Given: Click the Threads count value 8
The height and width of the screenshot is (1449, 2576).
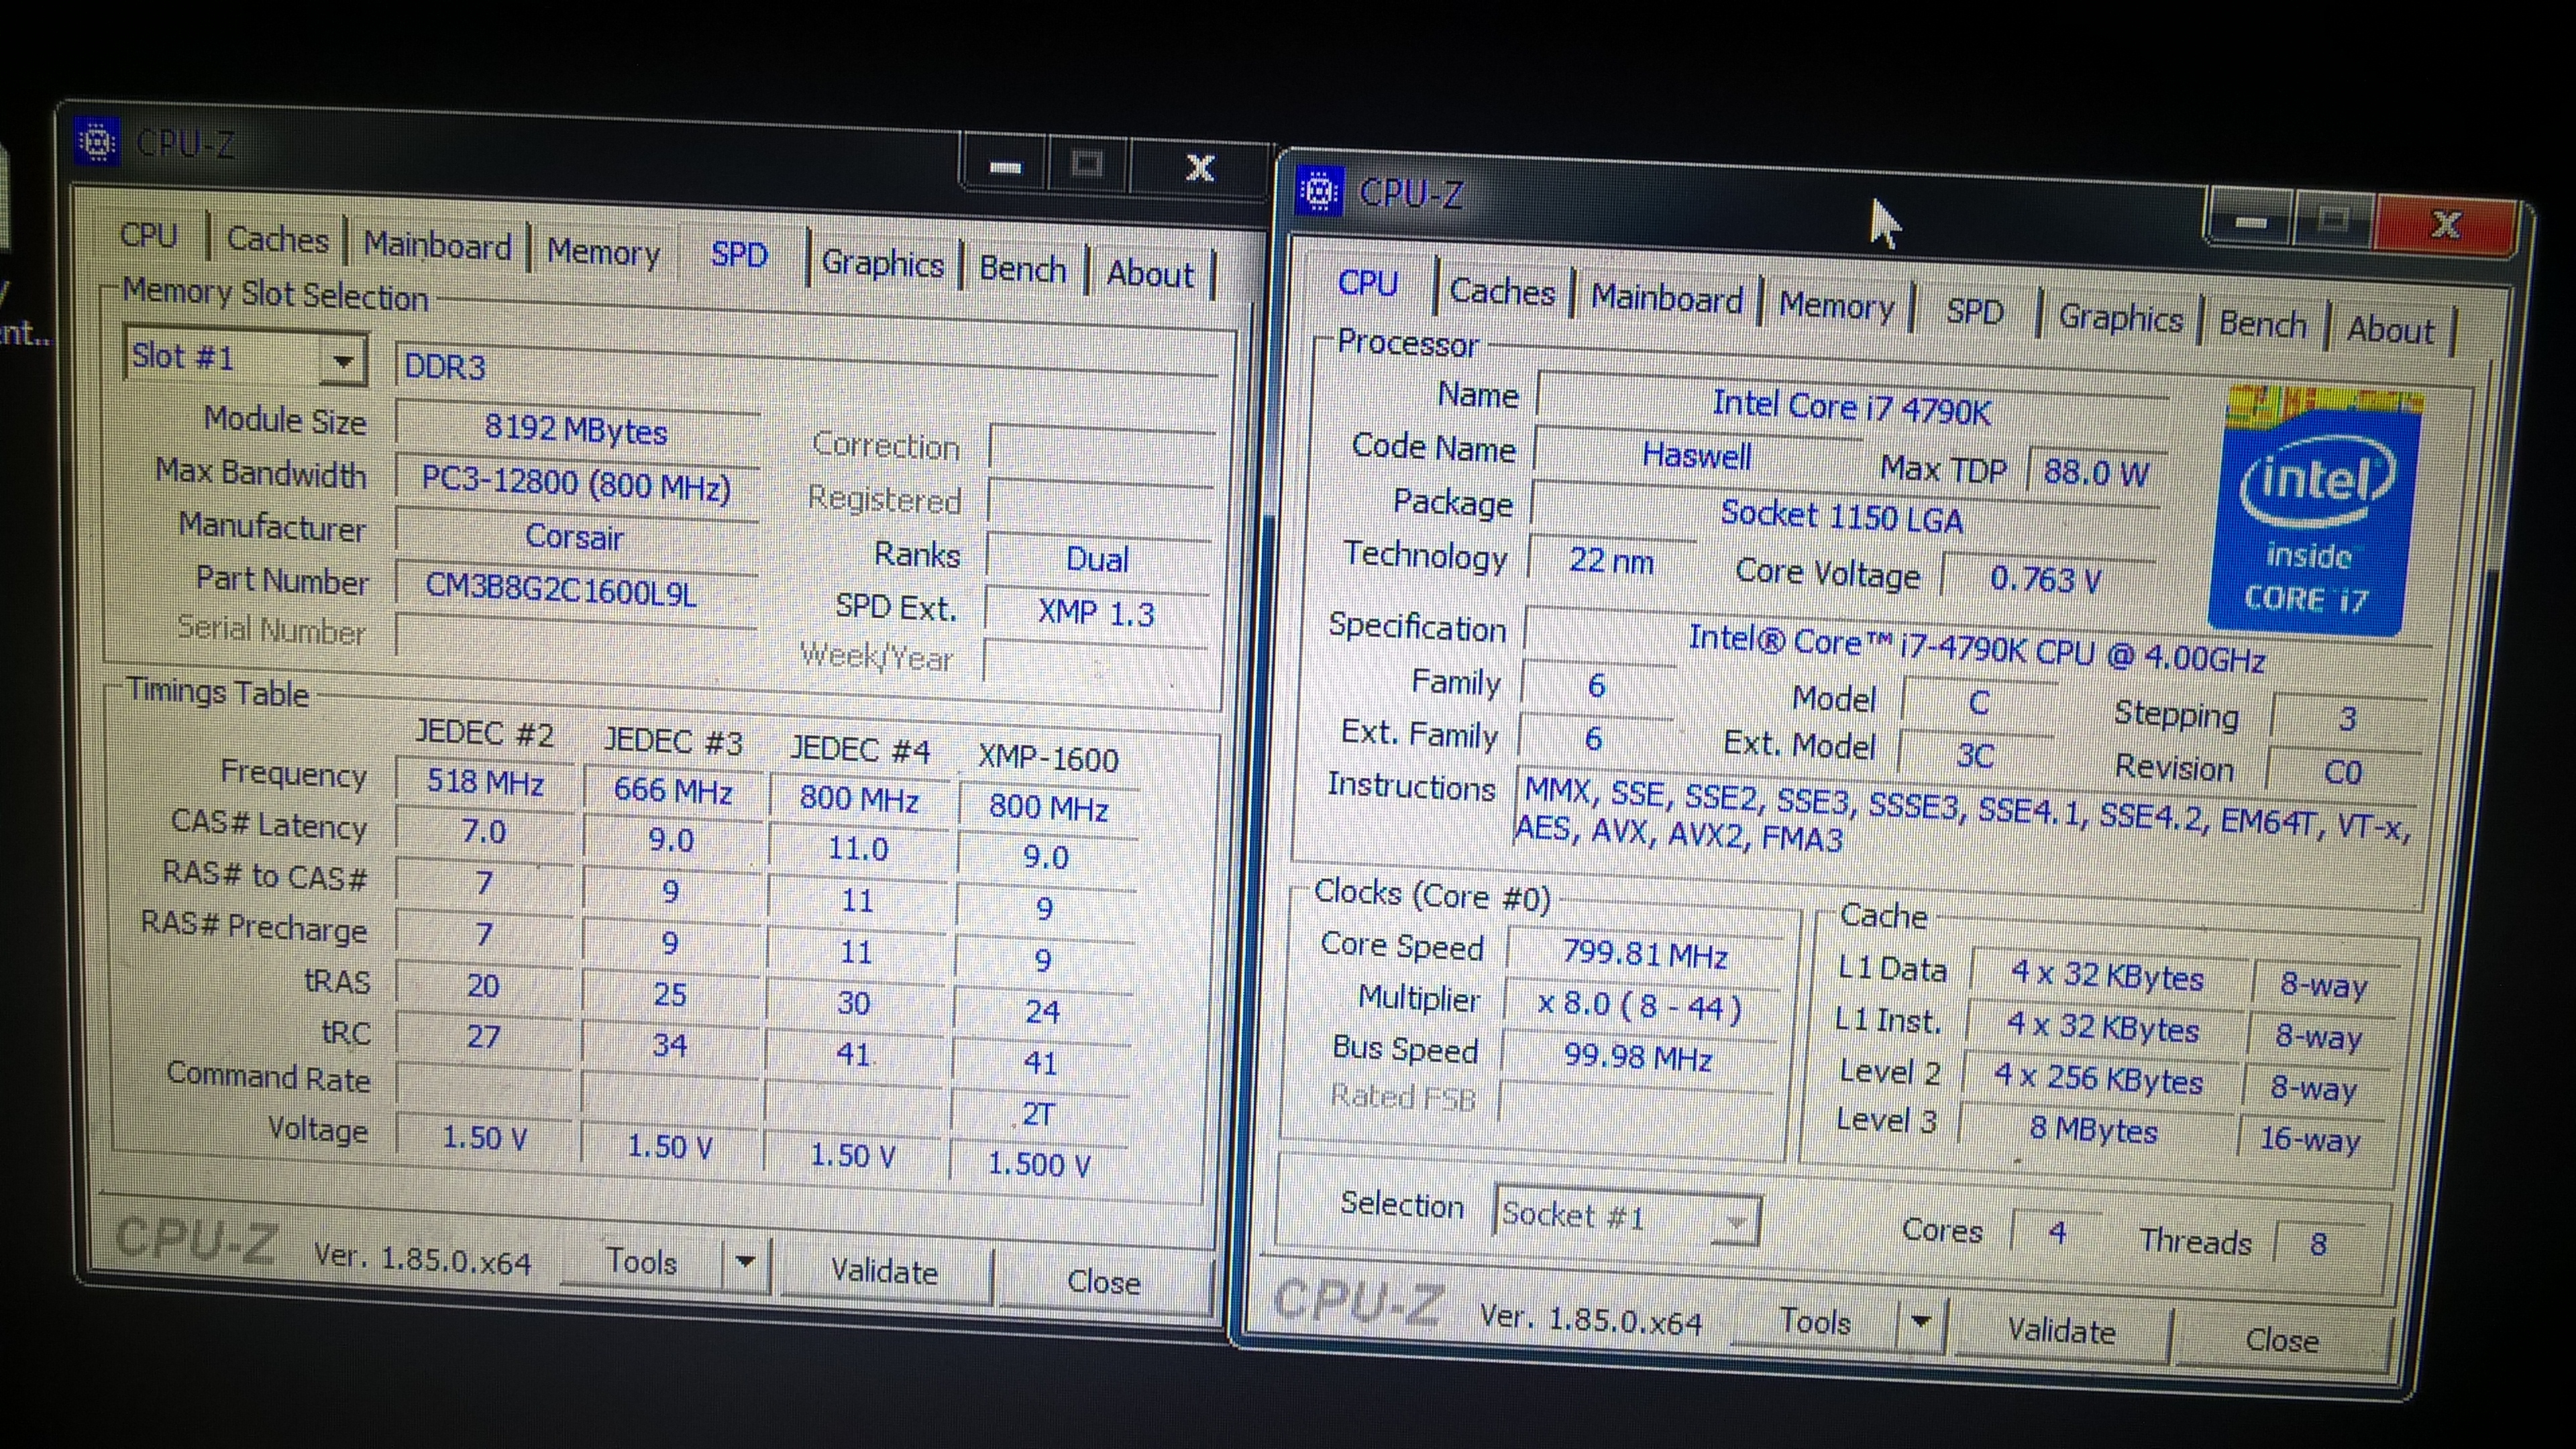Looking at the screenshot, I should pos(2318,1243).
